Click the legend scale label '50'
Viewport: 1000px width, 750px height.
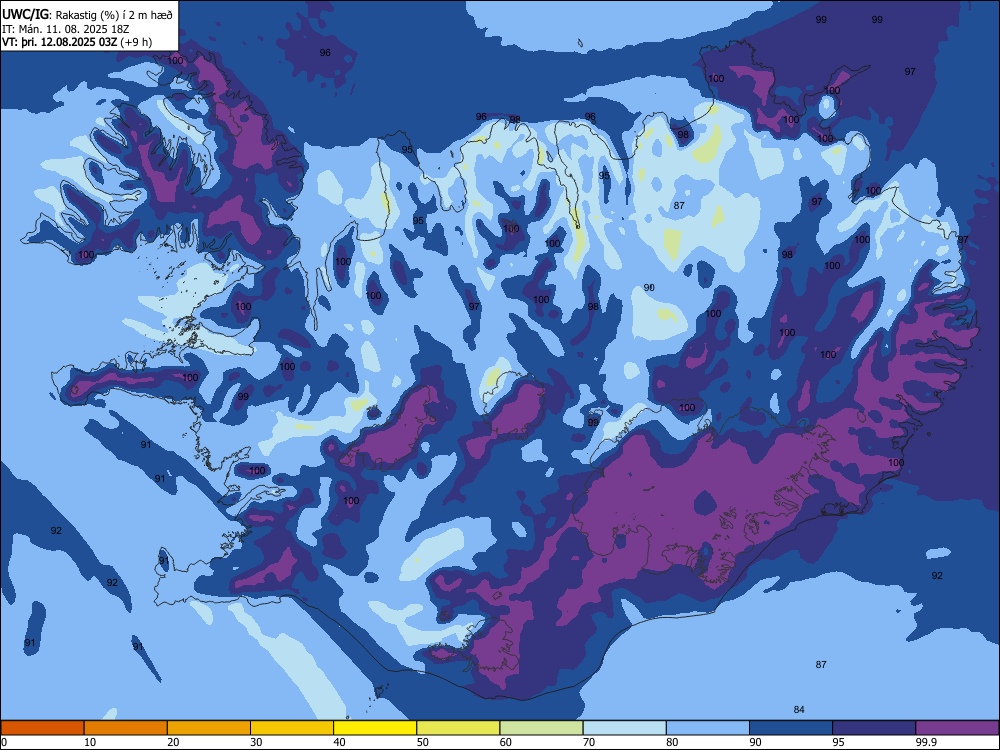click(x=423, y=742)
